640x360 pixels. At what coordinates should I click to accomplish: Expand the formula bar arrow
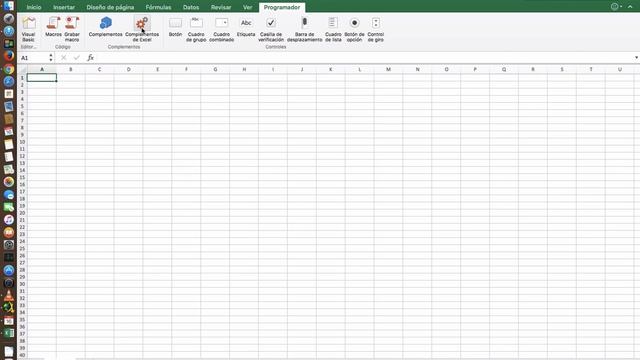(636, 58)
